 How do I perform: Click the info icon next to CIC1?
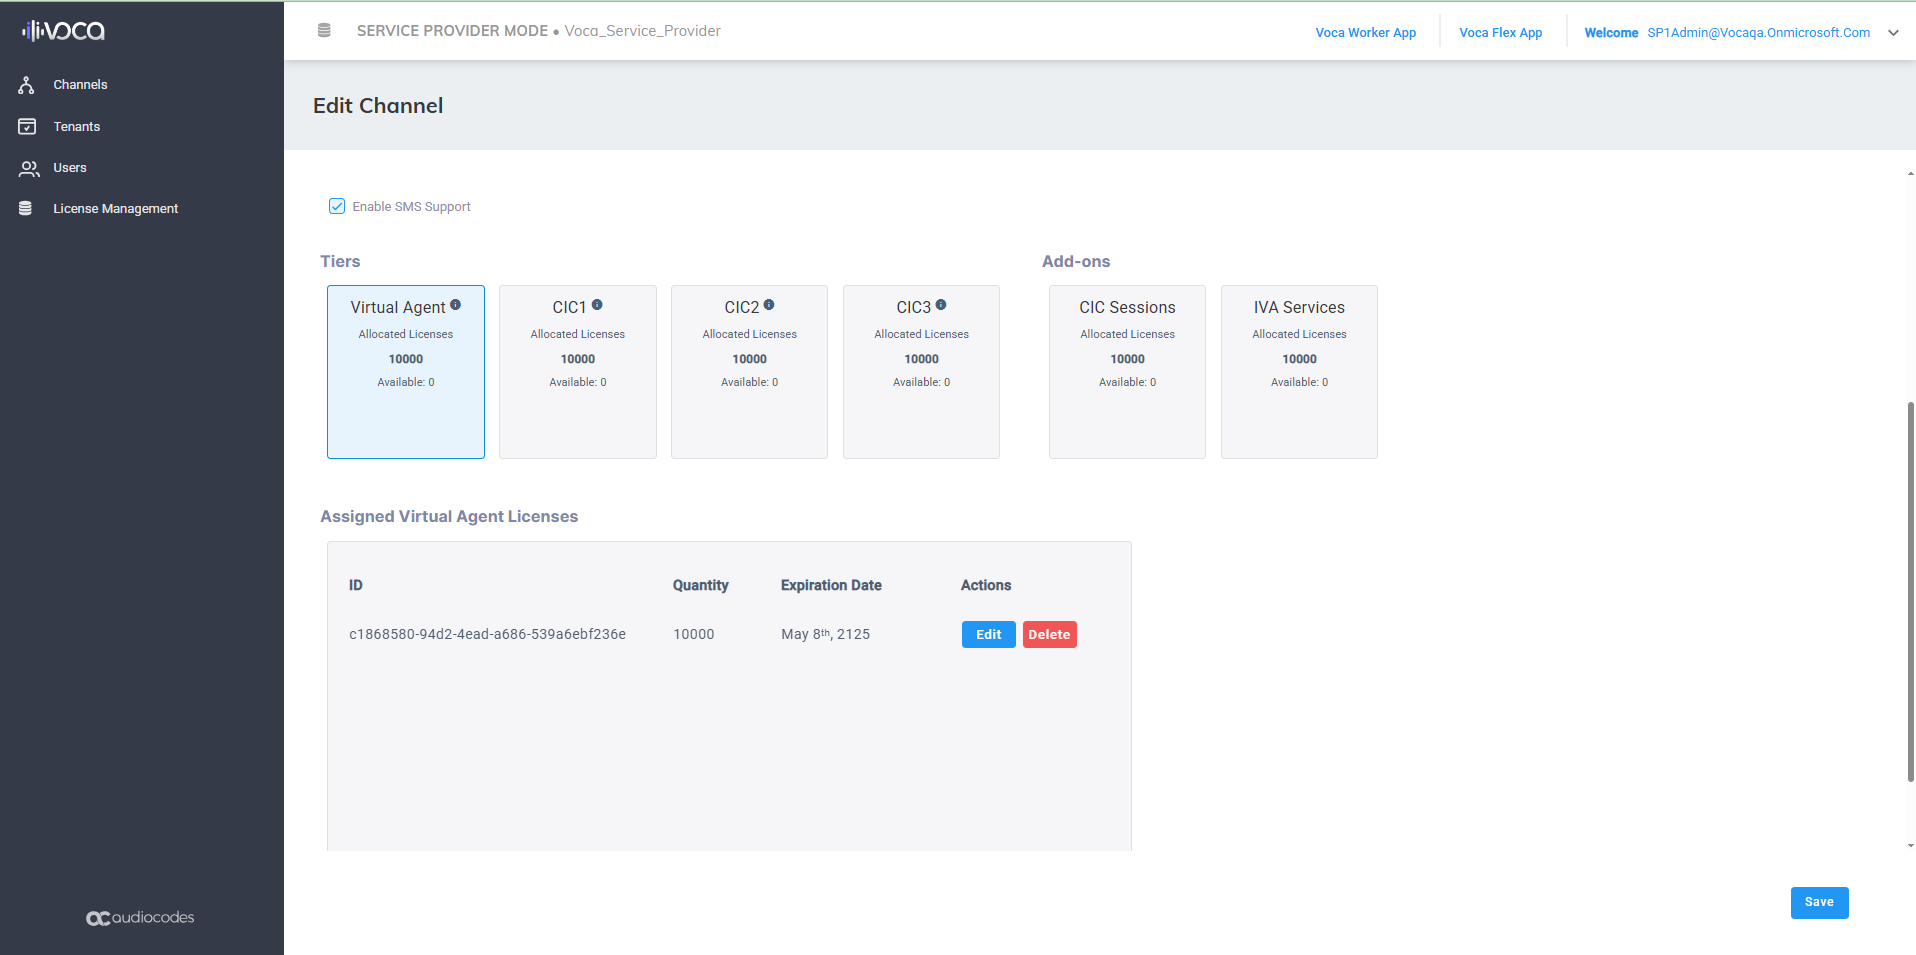(x=597, y=305)
